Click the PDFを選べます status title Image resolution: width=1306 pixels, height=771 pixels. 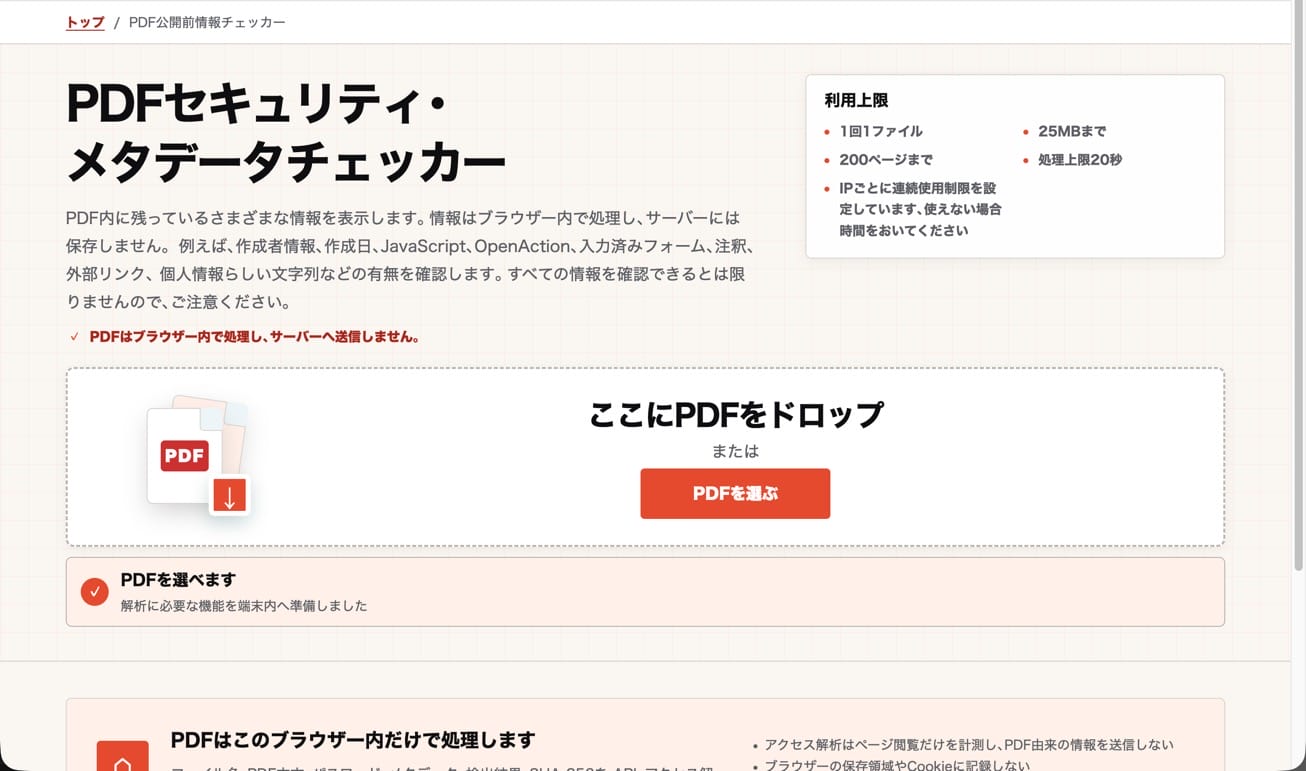click(x=178, y=579)
